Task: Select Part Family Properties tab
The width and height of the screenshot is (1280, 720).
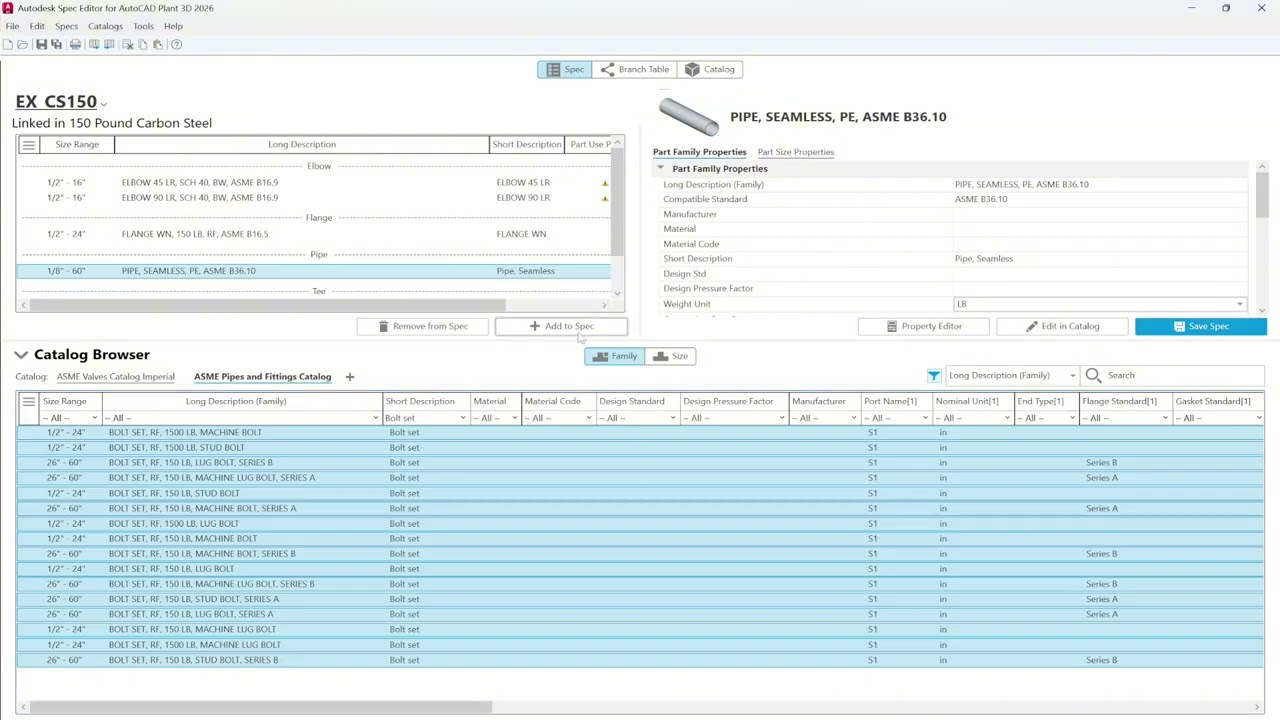Action: (699, 152)
